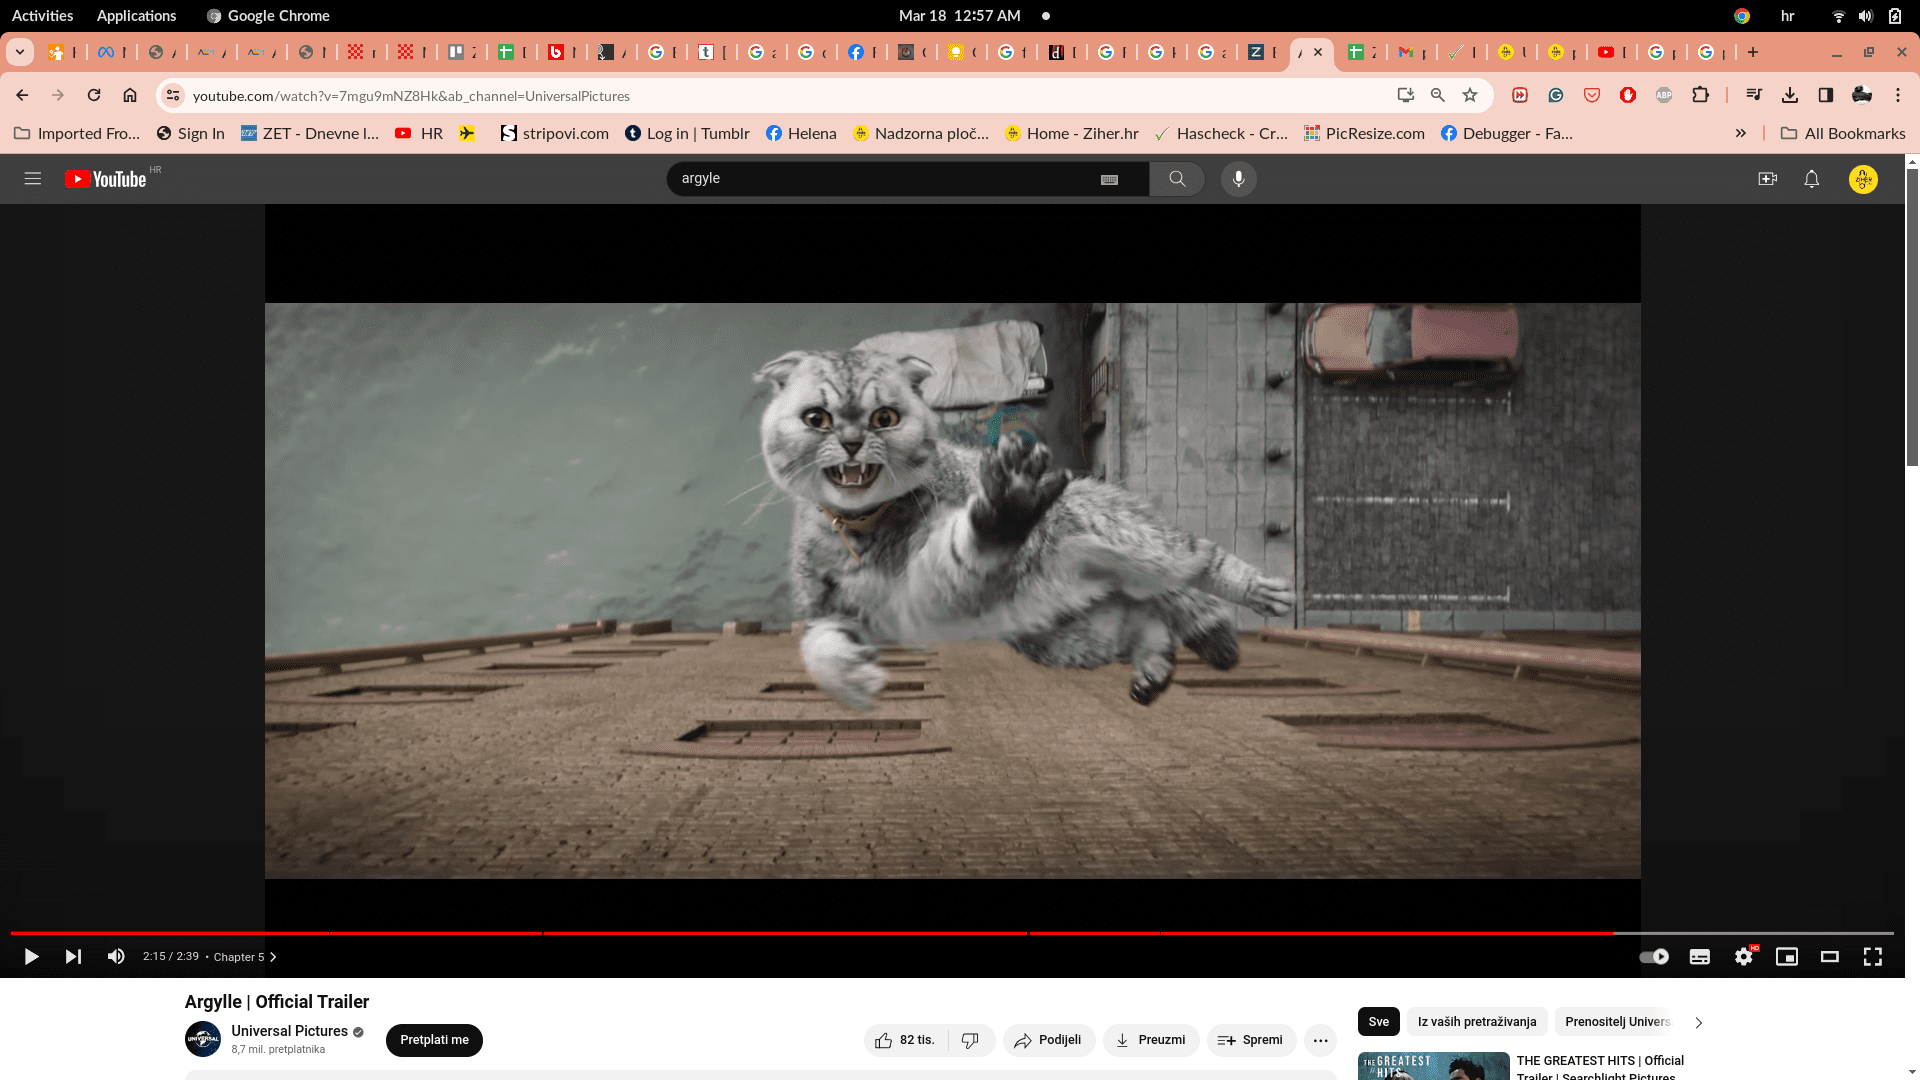Open the on-screen keyboard in search box

click(1109, 180)
